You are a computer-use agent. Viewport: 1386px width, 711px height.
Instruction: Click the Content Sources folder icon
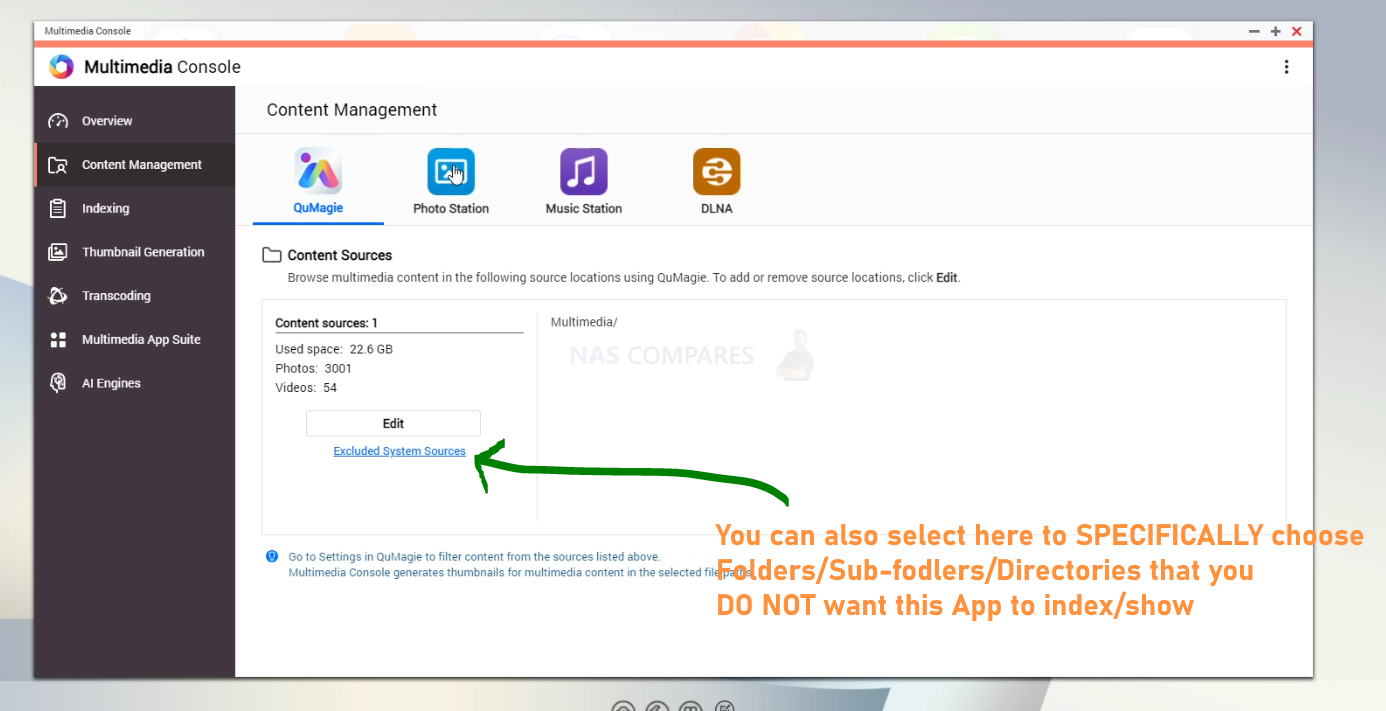coord(271,255)
